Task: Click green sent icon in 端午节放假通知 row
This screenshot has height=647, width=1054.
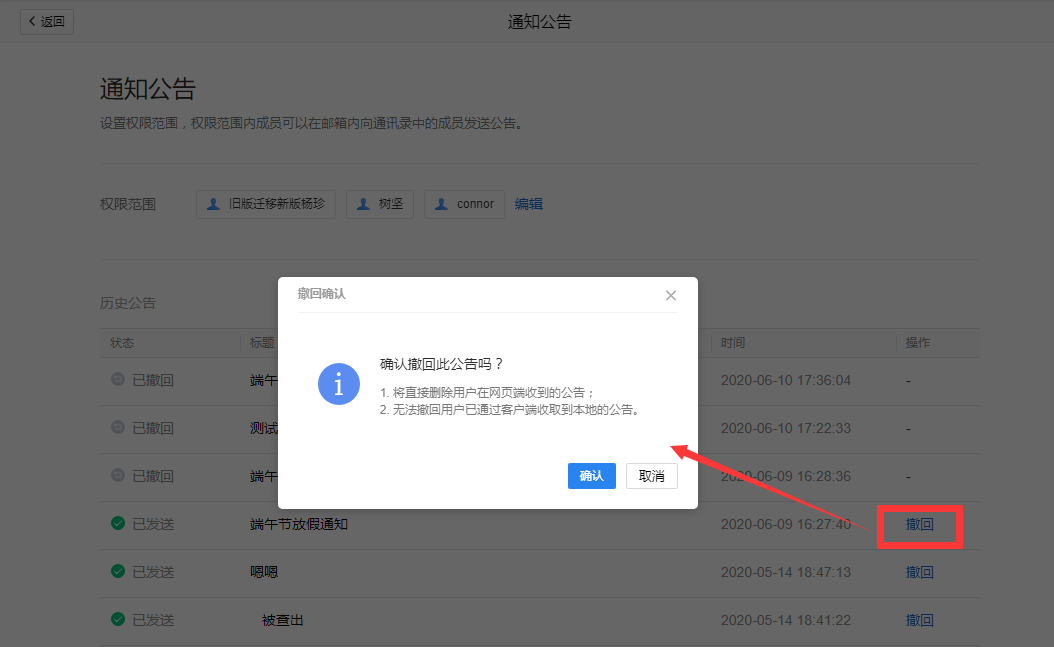Action: 118,524
